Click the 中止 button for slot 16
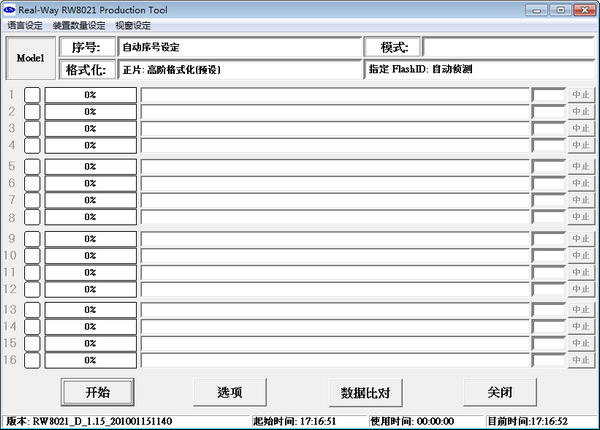 point(581,360)
